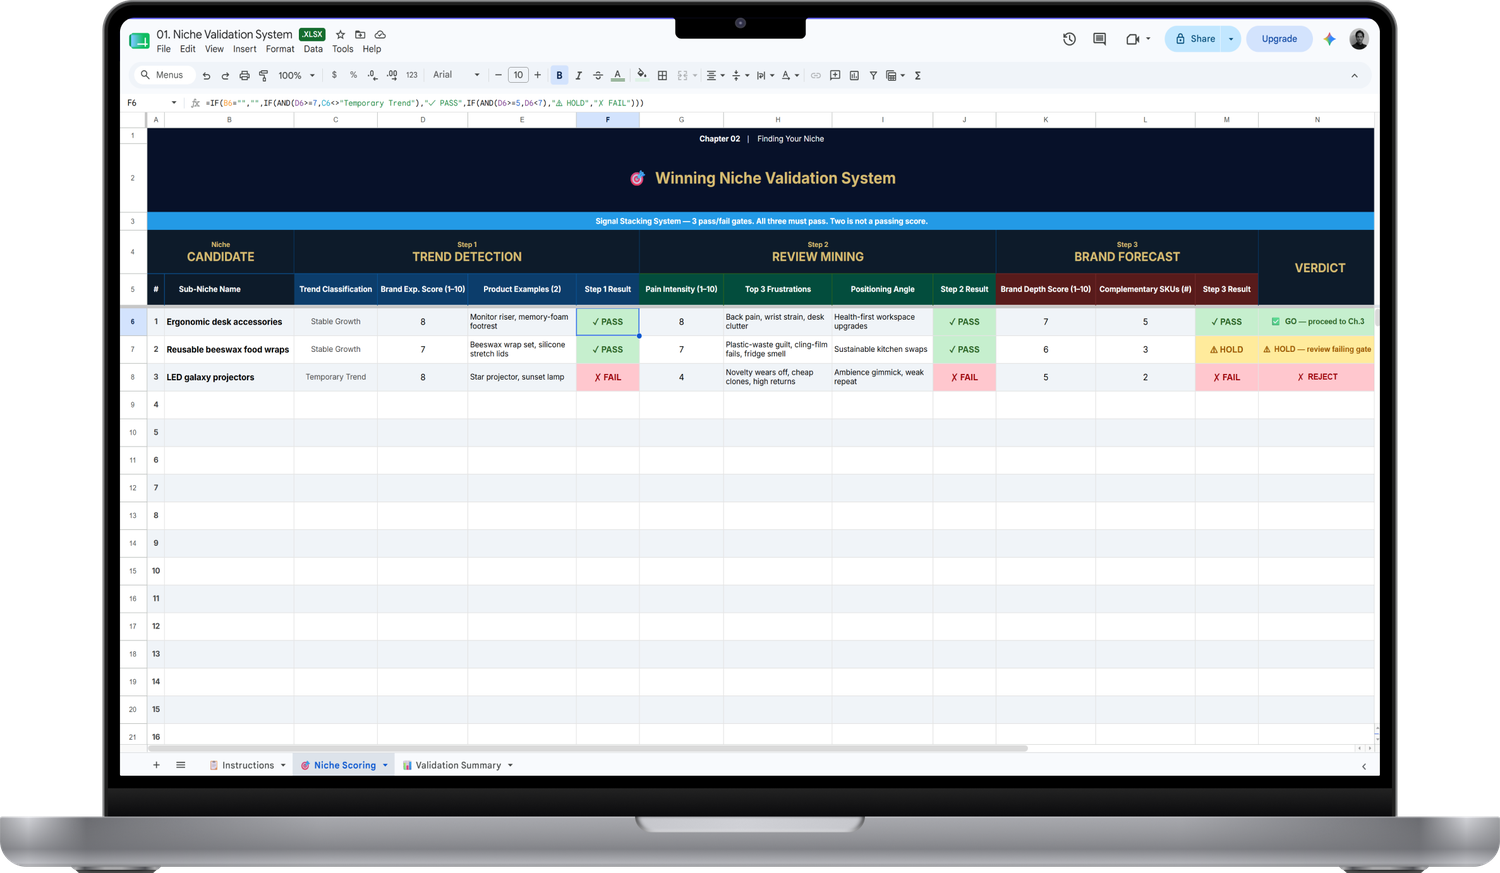Click the Insert chart icon
This screenshot has width=1500, height=873.
point(854,75)
